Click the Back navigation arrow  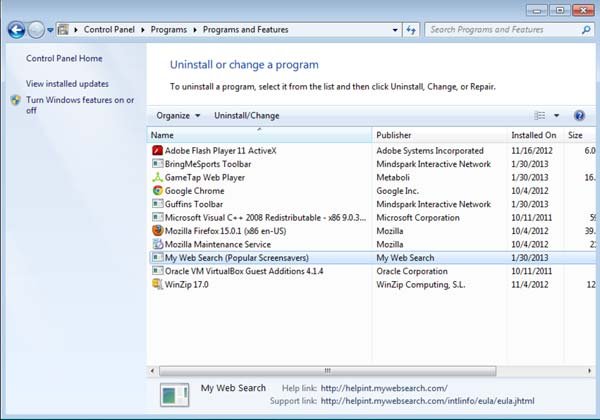tap(16, 30)
